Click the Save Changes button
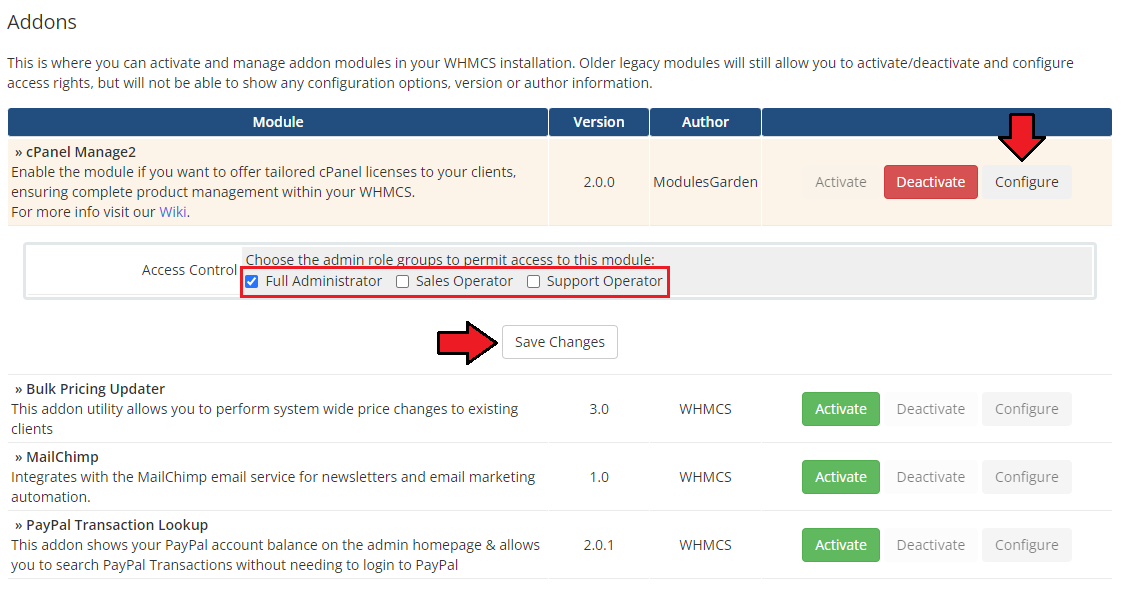Screen dimensions: 1121x605 (x=560, y=342)
